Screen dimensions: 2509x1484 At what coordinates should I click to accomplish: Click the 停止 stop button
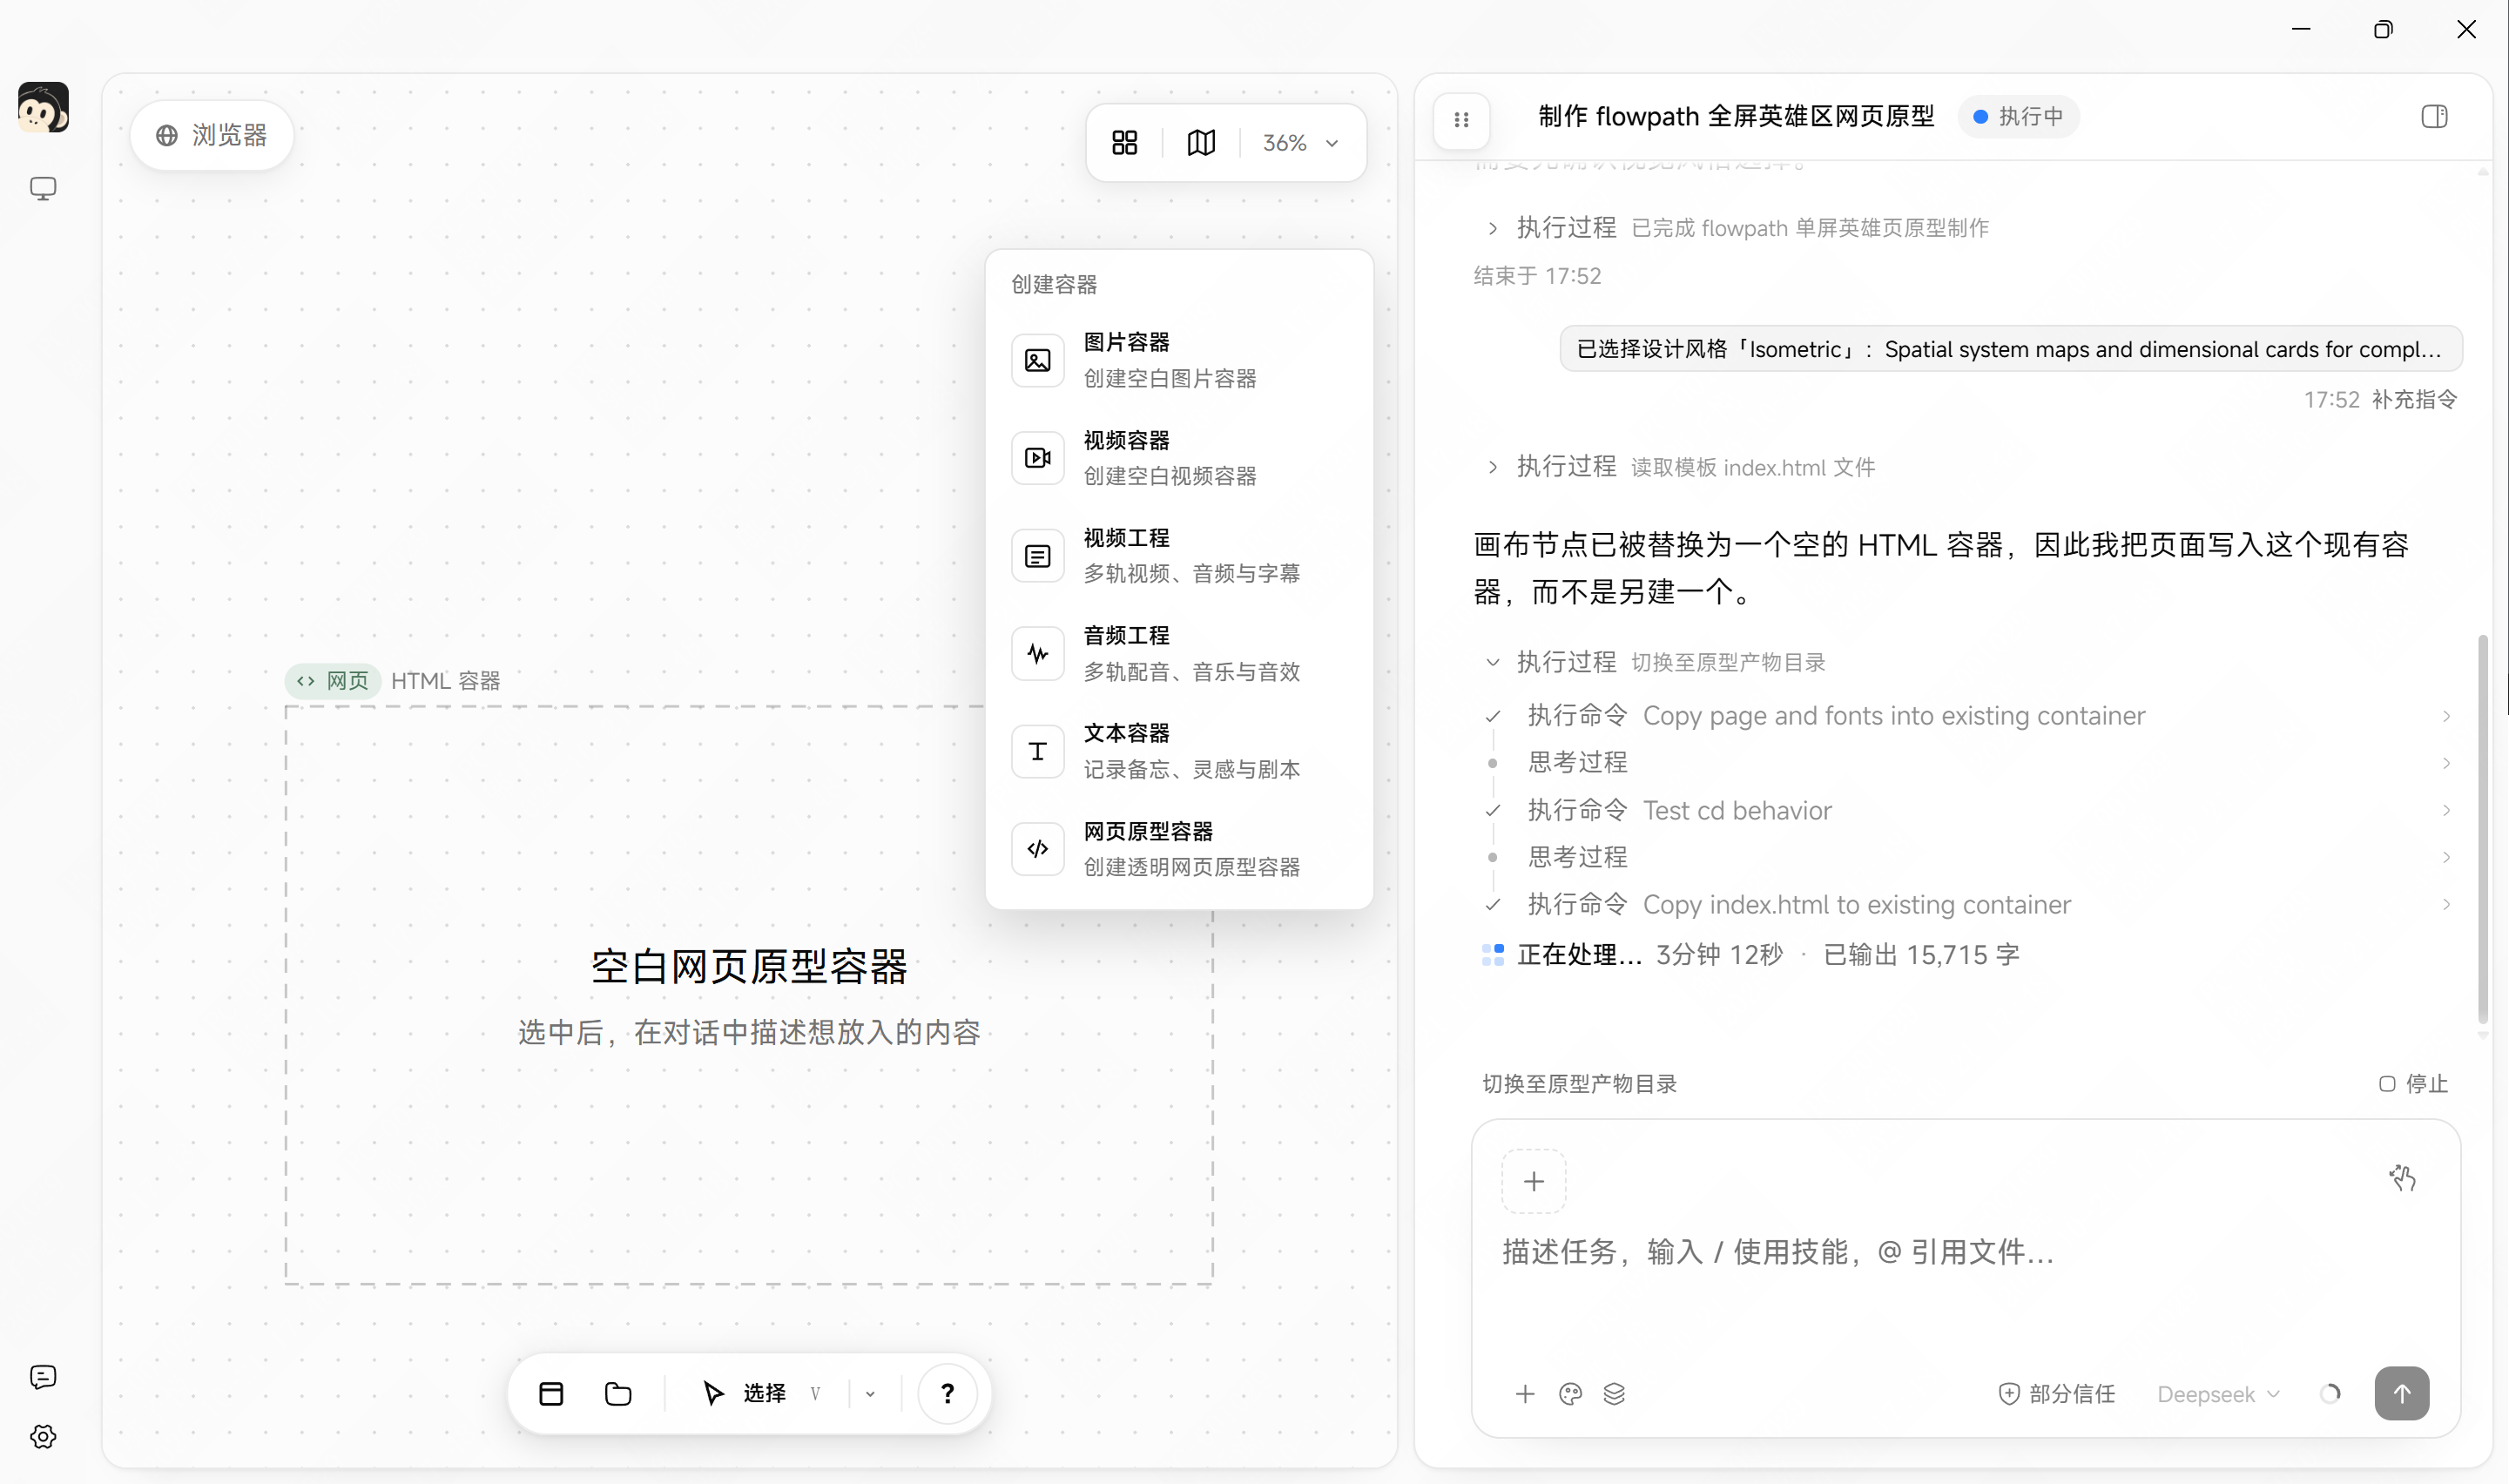click(x=2412, y=1084)
